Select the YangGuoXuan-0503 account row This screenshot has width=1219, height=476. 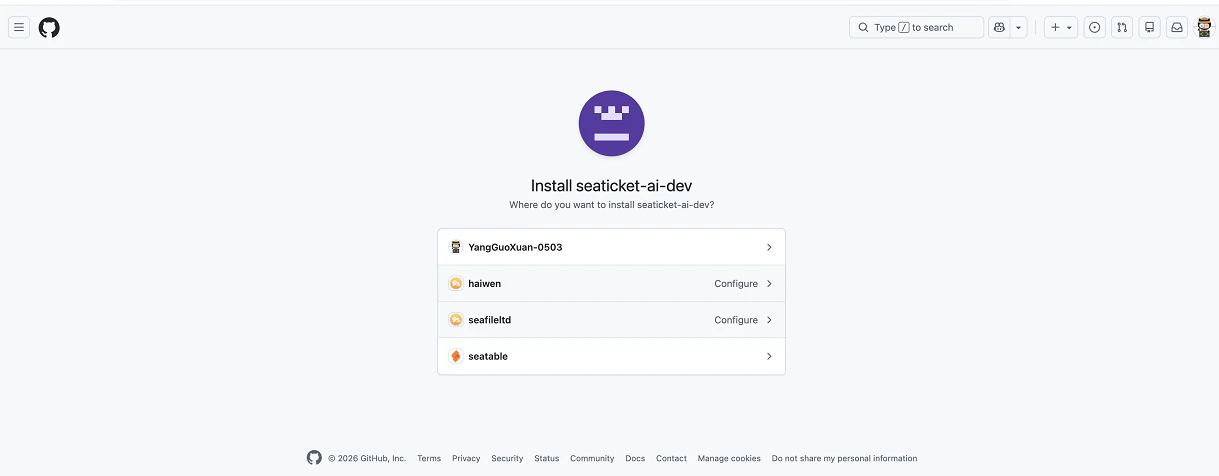[x=611, y=247]
